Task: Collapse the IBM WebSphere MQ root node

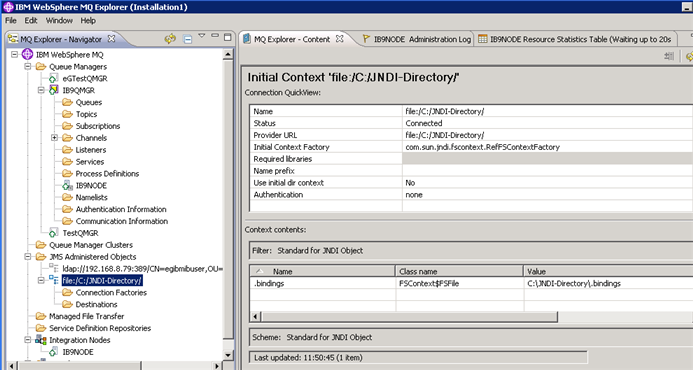Action: (x=15, y=54)
